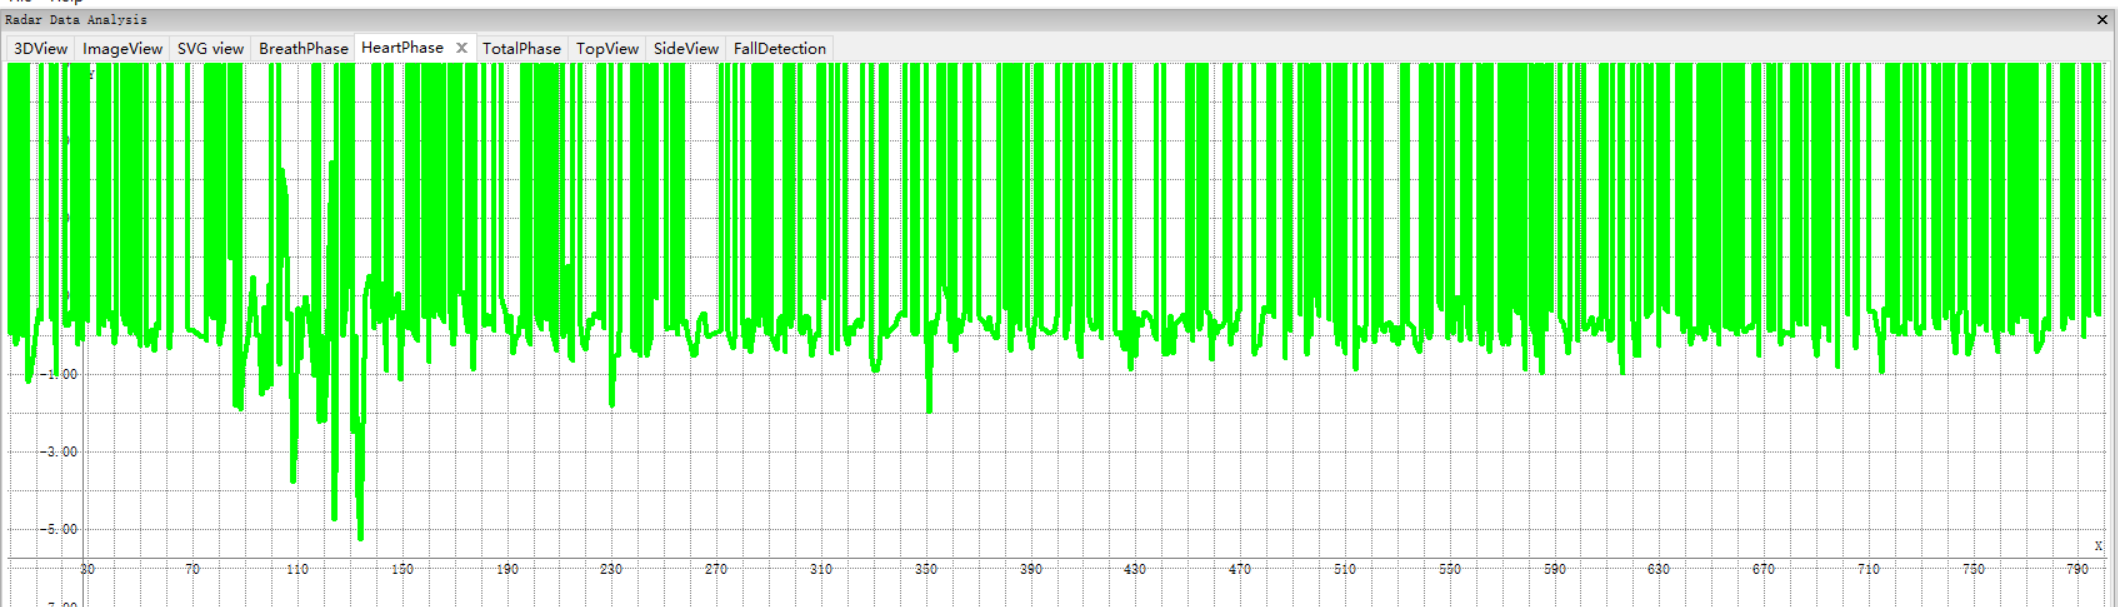Click x-axis label 470
Image resolution: width=2118 pixels, height=607 pixels.
[x=1240, y=569]
